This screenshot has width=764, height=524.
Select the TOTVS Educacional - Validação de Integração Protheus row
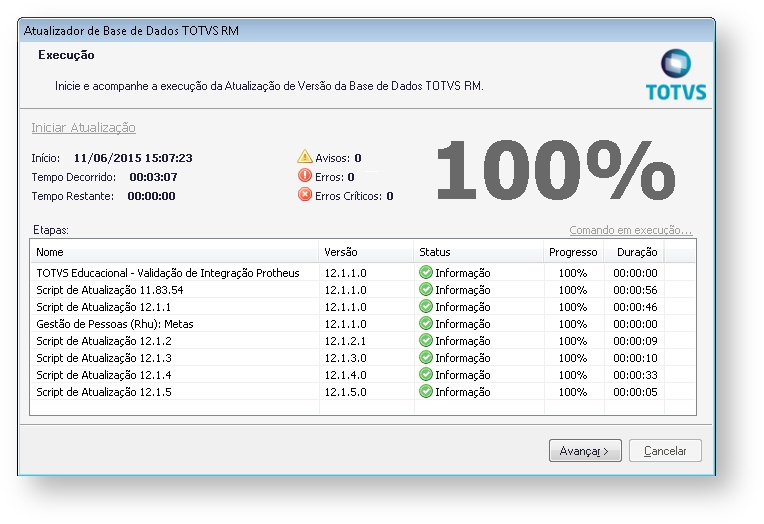pyautogui.click(x=363, y=272)
